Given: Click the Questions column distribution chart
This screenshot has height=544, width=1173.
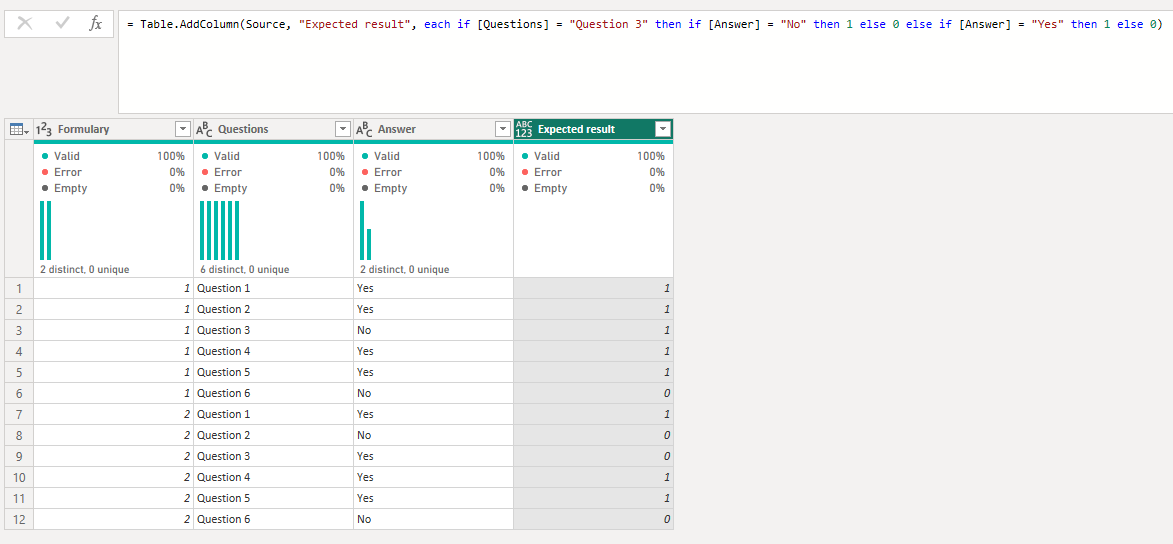Looking at the screenshot, I should 219,230.
